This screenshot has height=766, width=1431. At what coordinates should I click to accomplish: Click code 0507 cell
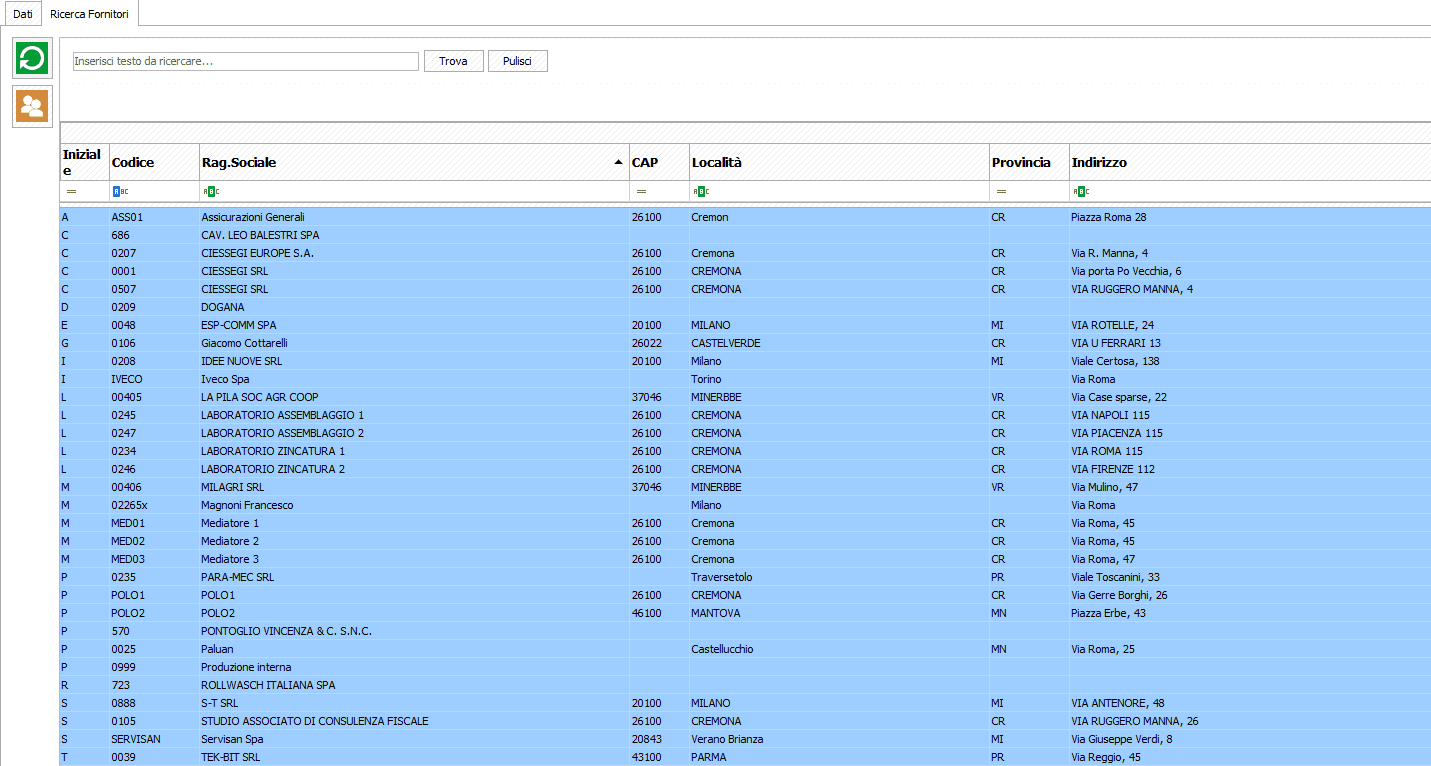point(154,289)
